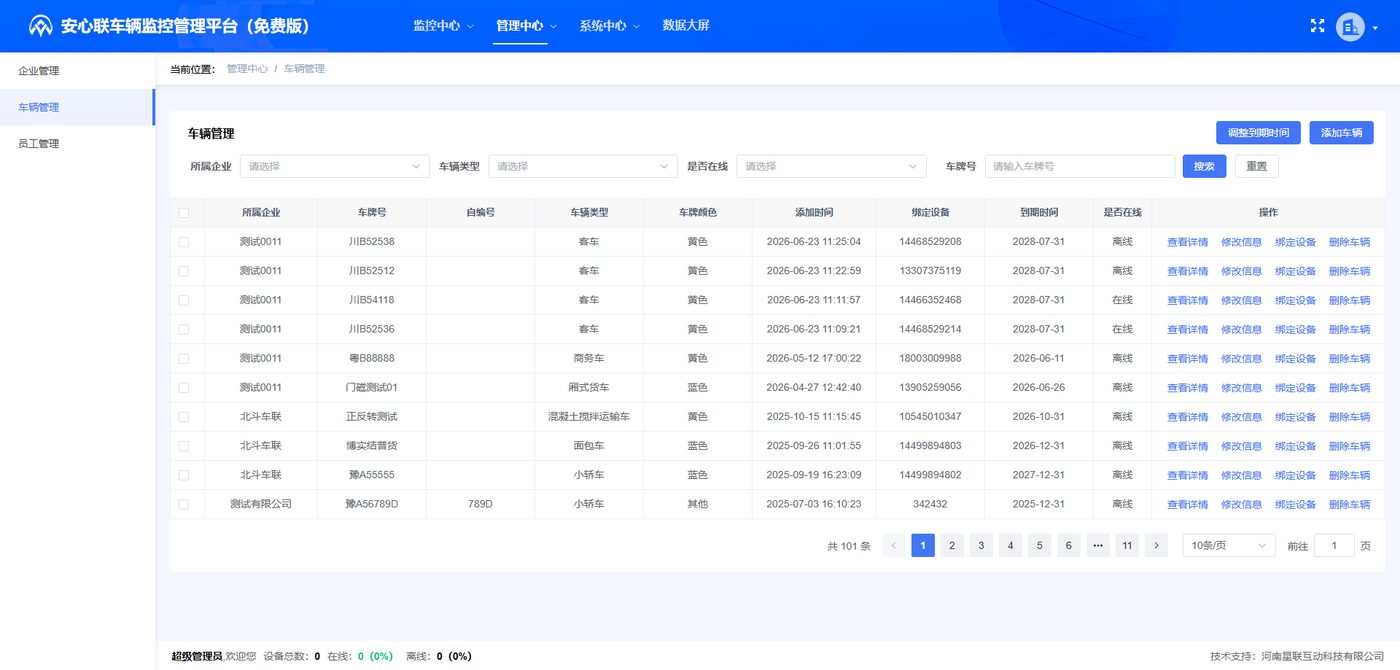Click the 789D self-number cell
Screen dimensions: 1400x670
point(480,504)
